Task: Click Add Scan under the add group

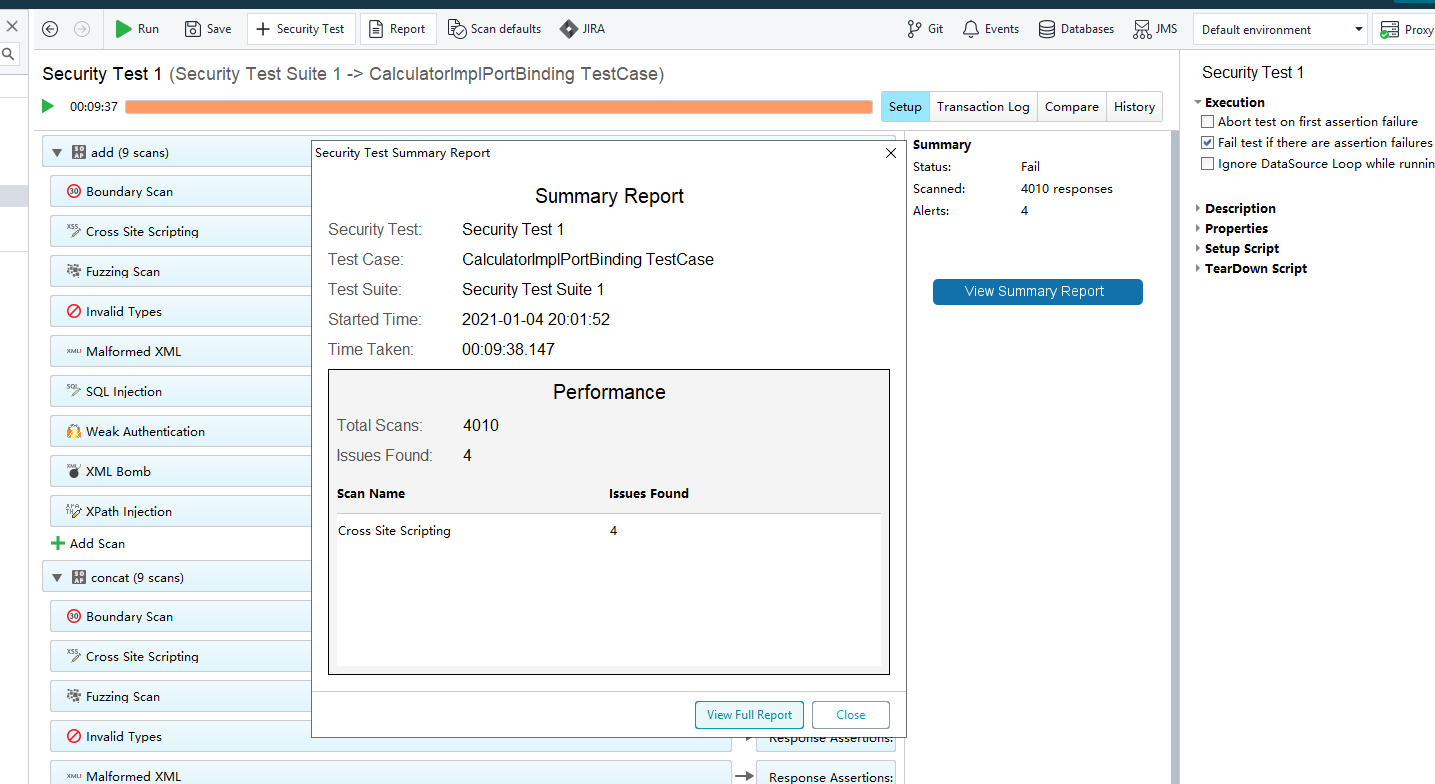Action: (88, 544)
